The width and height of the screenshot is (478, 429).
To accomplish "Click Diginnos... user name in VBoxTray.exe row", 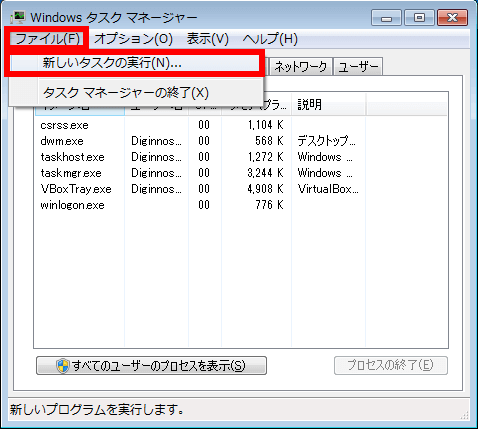I will click(x=156, y=189).
